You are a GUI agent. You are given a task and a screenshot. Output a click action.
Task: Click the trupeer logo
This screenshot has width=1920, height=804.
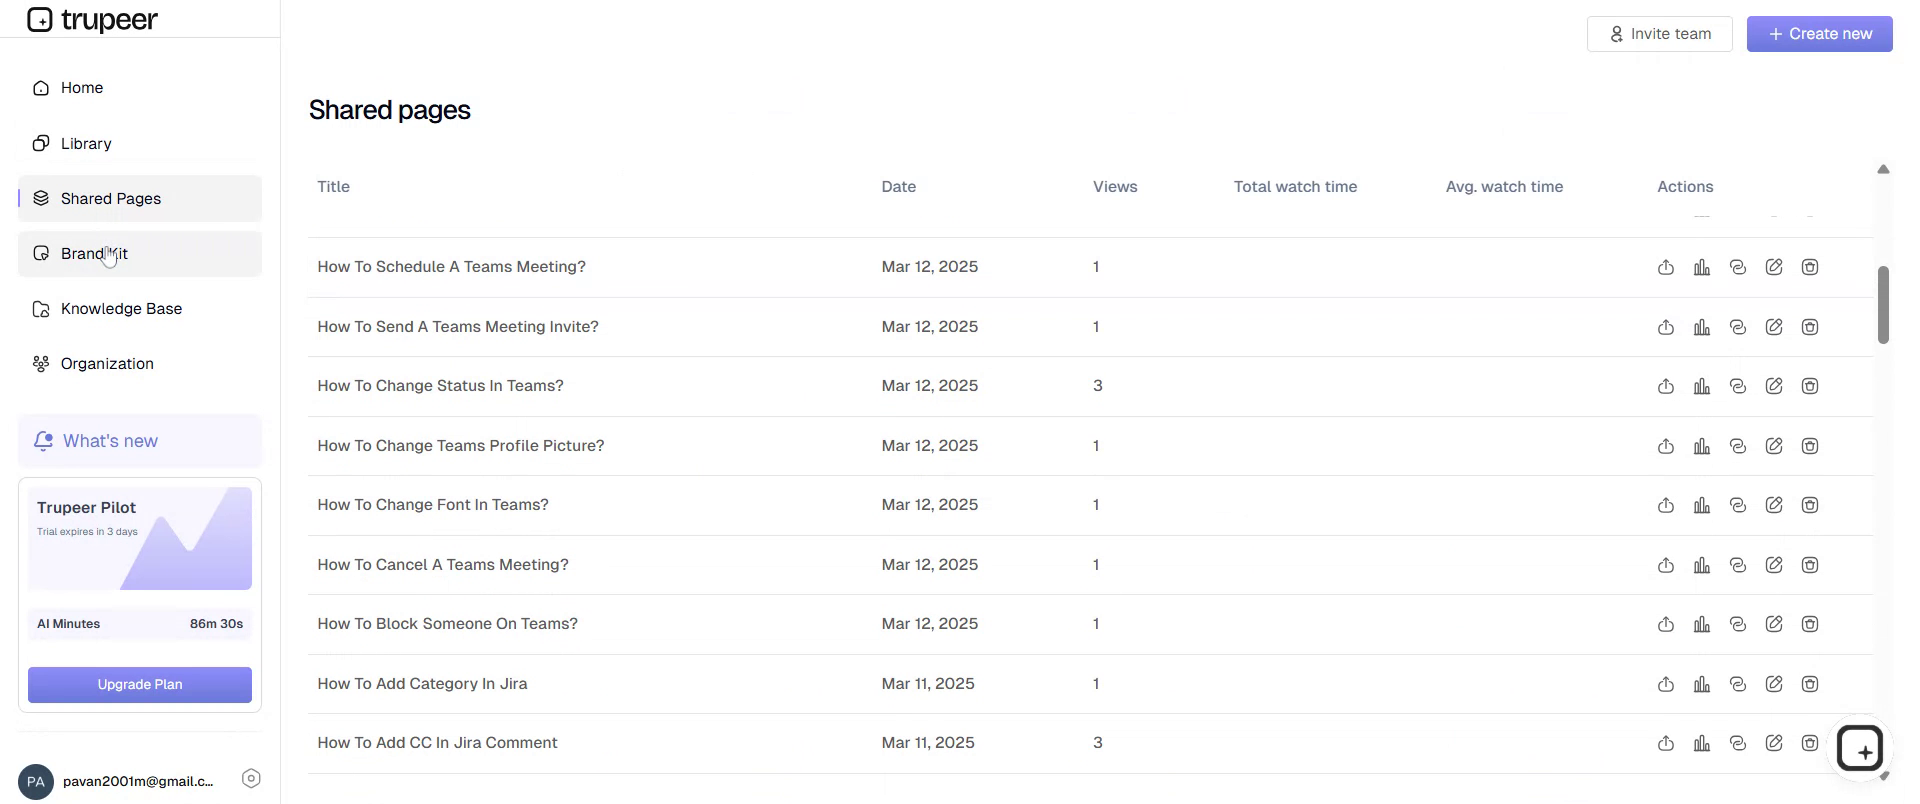tap(92, 19)
